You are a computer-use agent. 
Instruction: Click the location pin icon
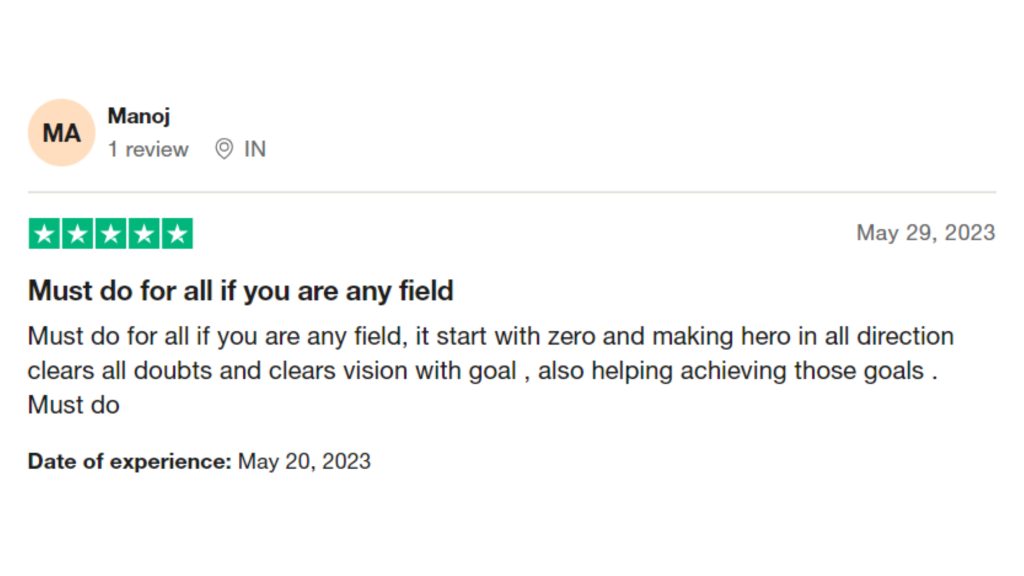[x=224, y=149]
